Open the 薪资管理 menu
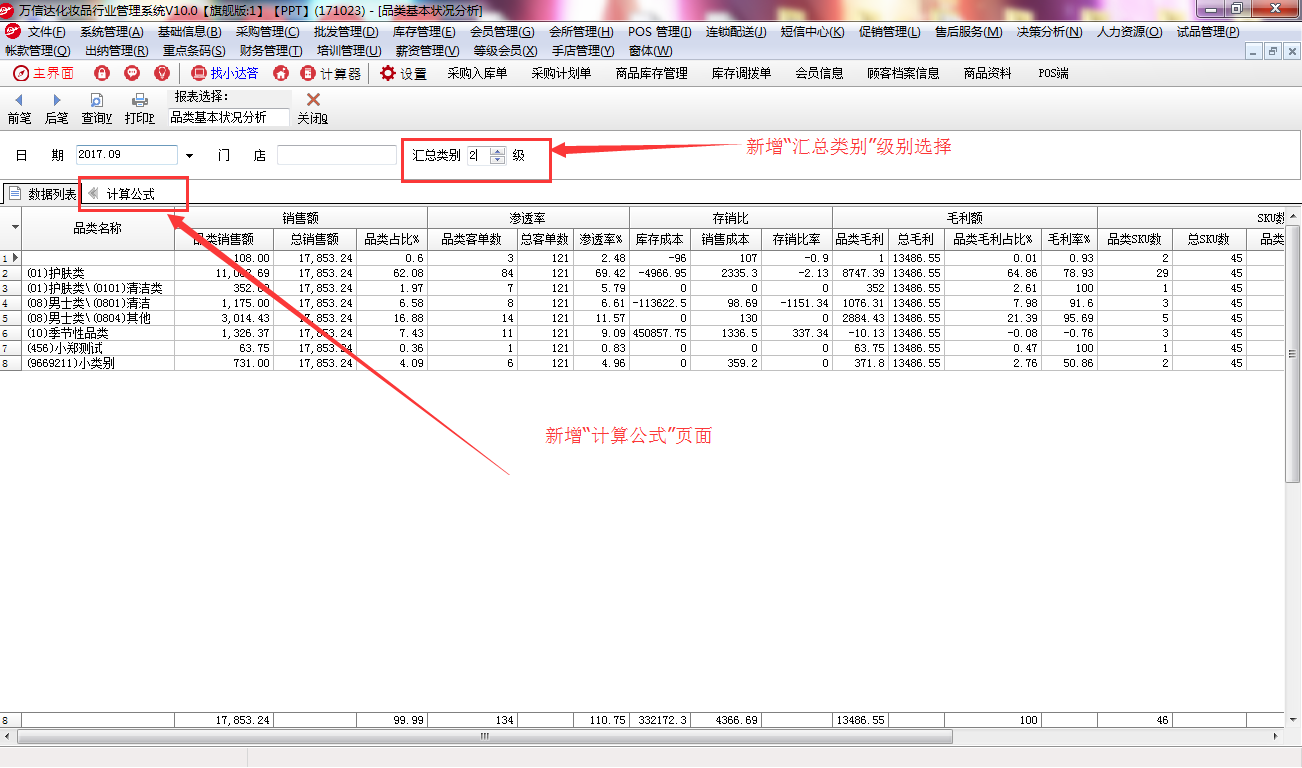 pyautogui.click(x=427, y=50)
